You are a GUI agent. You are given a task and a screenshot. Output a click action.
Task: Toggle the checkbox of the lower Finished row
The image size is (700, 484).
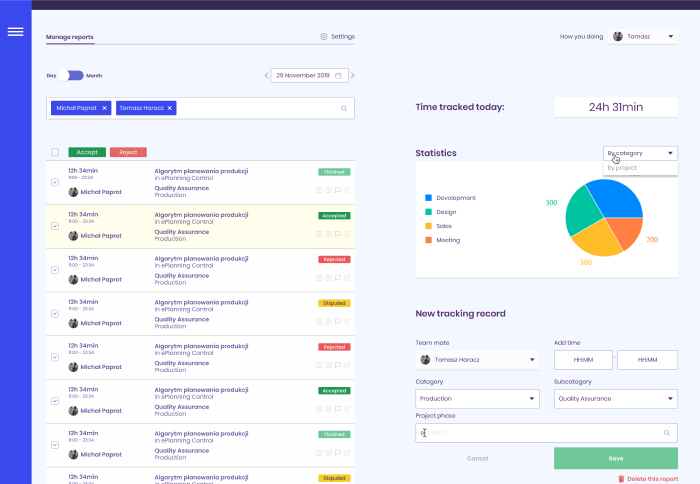pyautogui.click(x=55, y=445)
